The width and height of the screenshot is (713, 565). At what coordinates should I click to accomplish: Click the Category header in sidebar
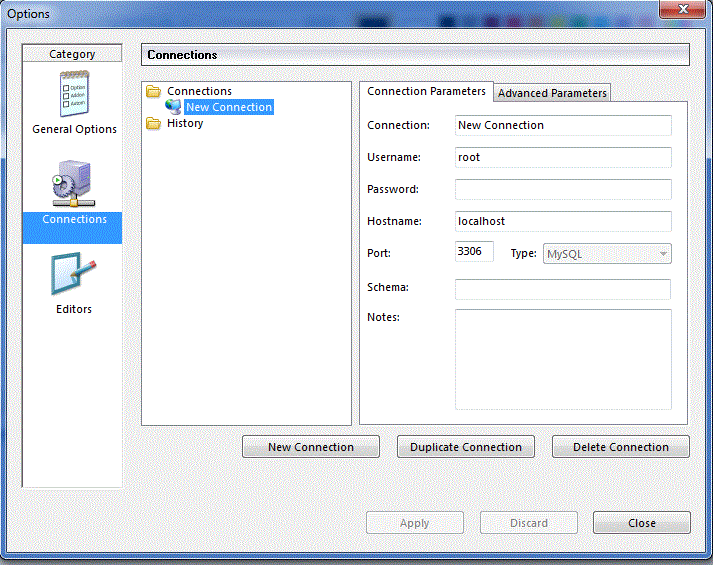[x=72, y=54]
